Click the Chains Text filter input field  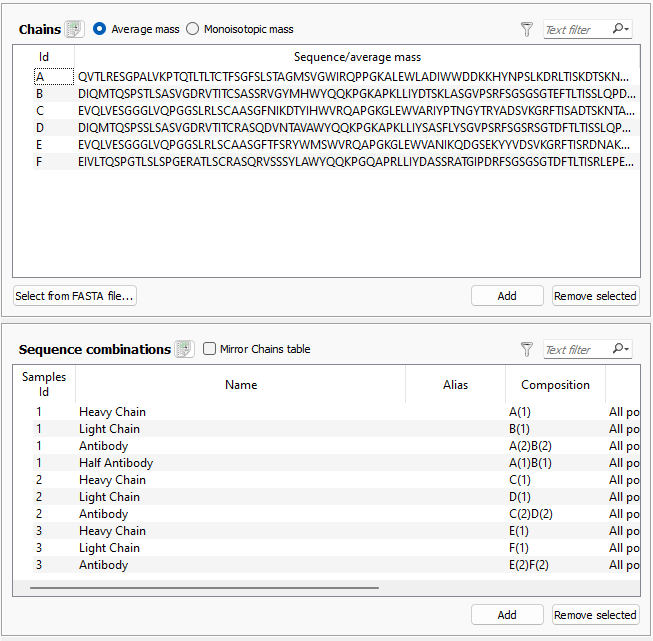click(575, 30)
